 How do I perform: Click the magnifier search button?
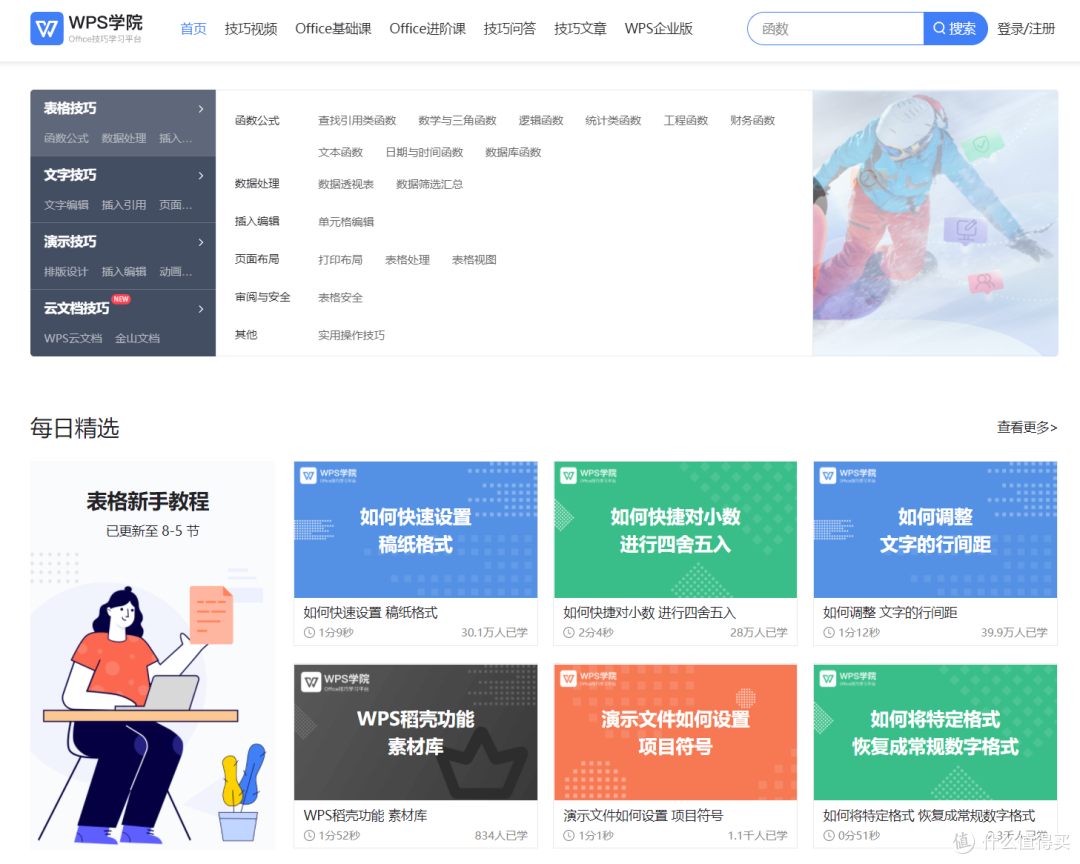click(x=955, y=28)
